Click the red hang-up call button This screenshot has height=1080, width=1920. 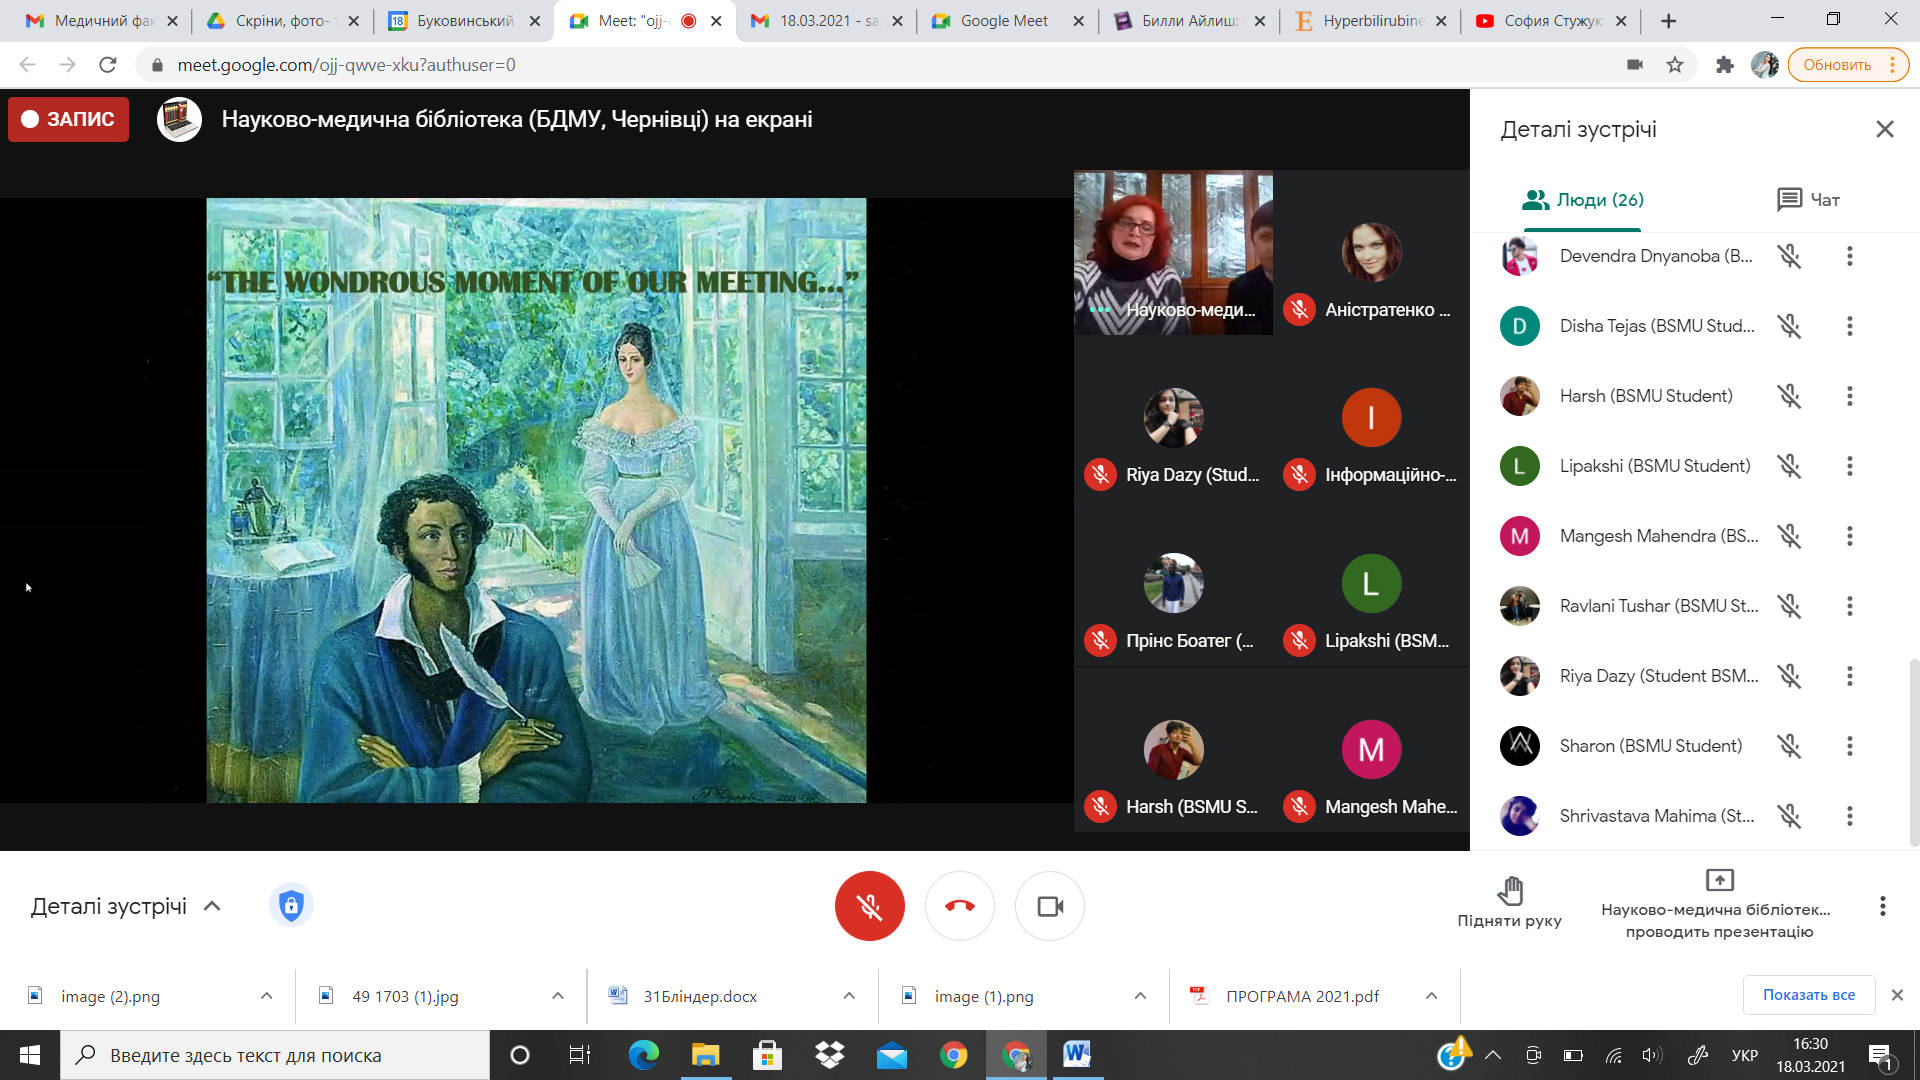click(x=960, y=906)
